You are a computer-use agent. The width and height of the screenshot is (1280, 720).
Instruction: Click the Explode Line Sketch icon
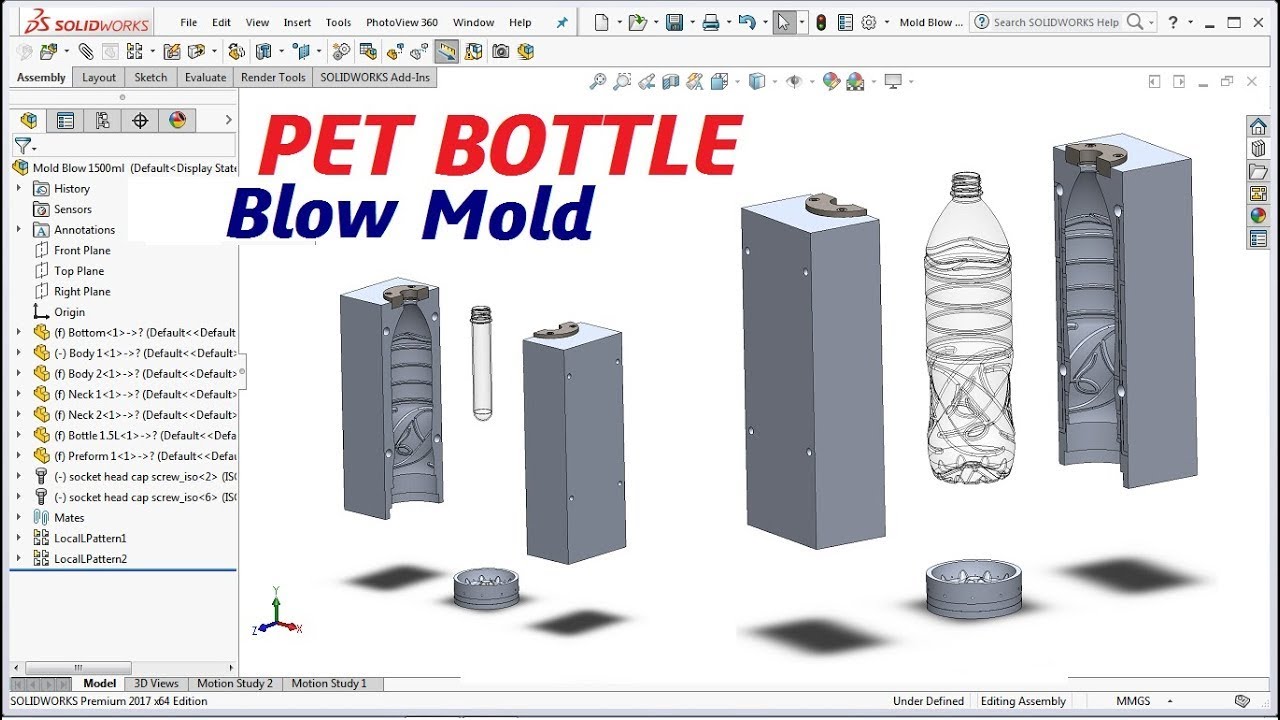[419, 51]
